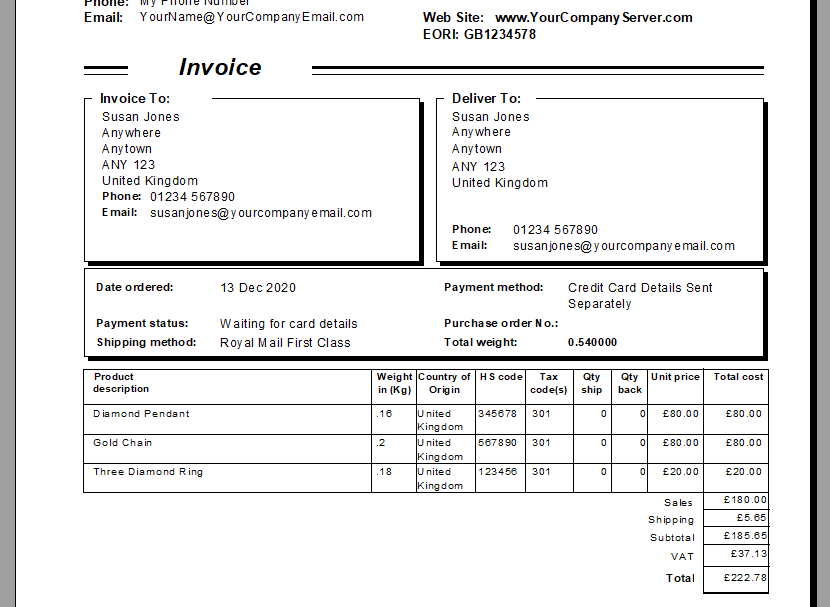
Task: Click the Sales amount £180.00
Action: (745, 500)
